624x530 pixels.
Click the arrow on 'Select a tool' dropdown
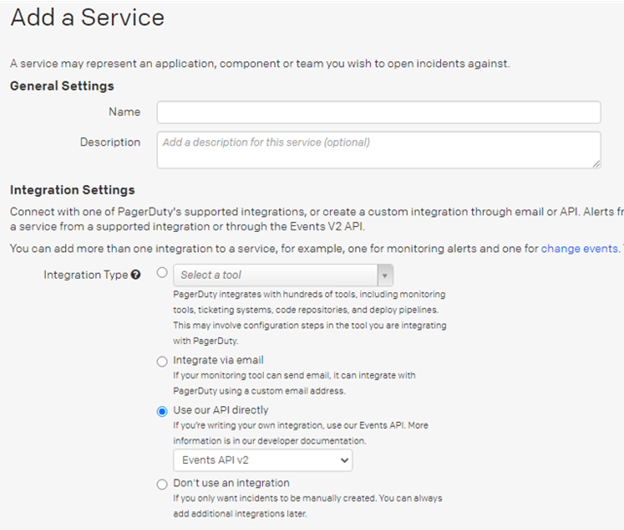point(385,275)
